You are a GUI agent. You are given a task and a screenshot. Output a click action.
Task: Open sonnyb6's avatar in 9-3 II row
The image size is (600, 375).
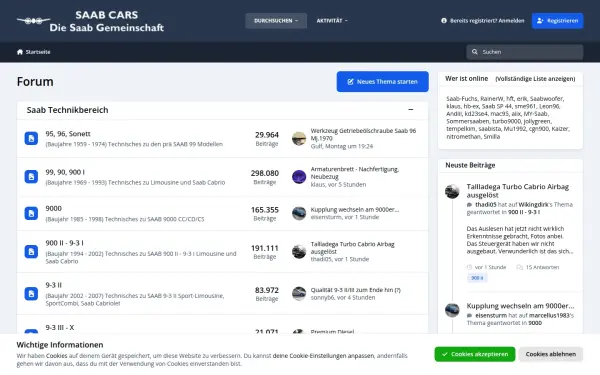click(299, 293)
